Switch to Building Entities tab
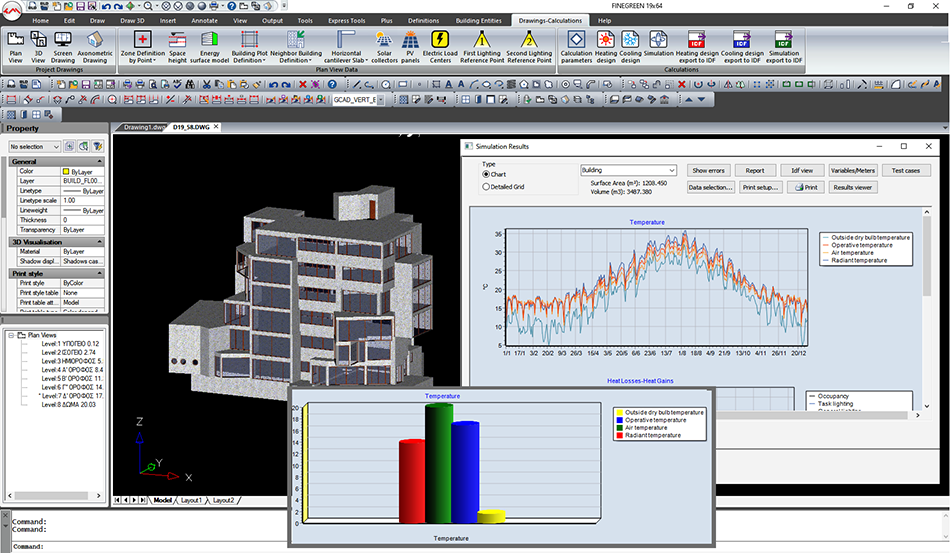Image resolution: width=950 pixels, height=553 pixels. (479, 21)
